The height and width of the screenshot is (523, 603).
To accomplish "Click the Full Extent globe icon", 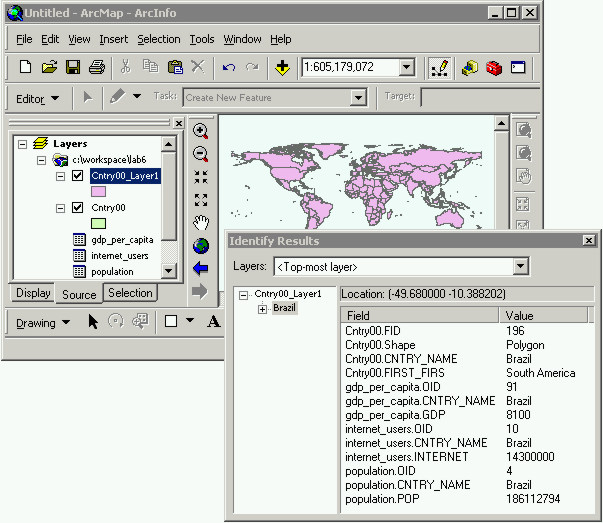I will coord(201,245).
